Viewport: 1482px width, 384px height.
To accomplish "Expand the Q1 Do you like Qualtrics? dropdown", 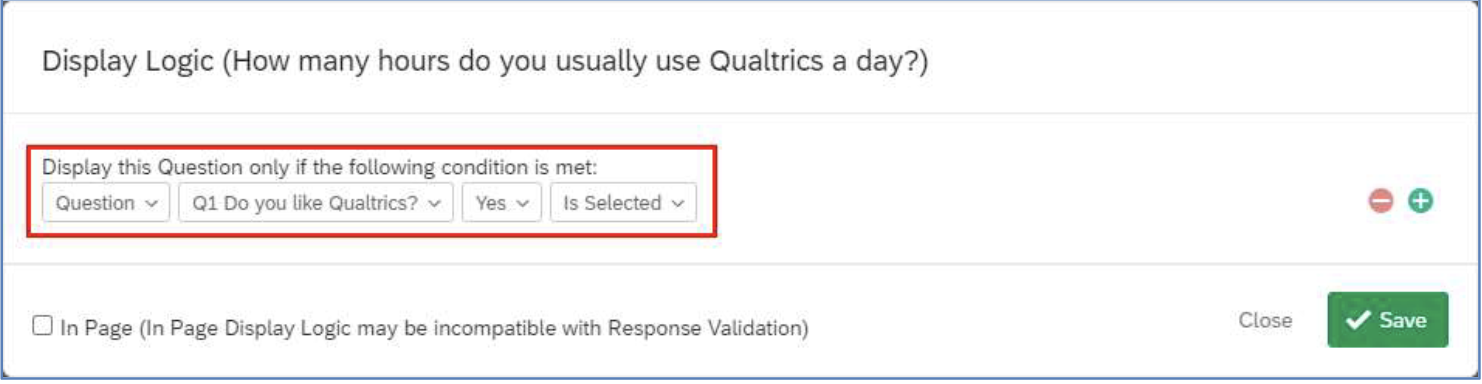I will (x=316, y=202).
